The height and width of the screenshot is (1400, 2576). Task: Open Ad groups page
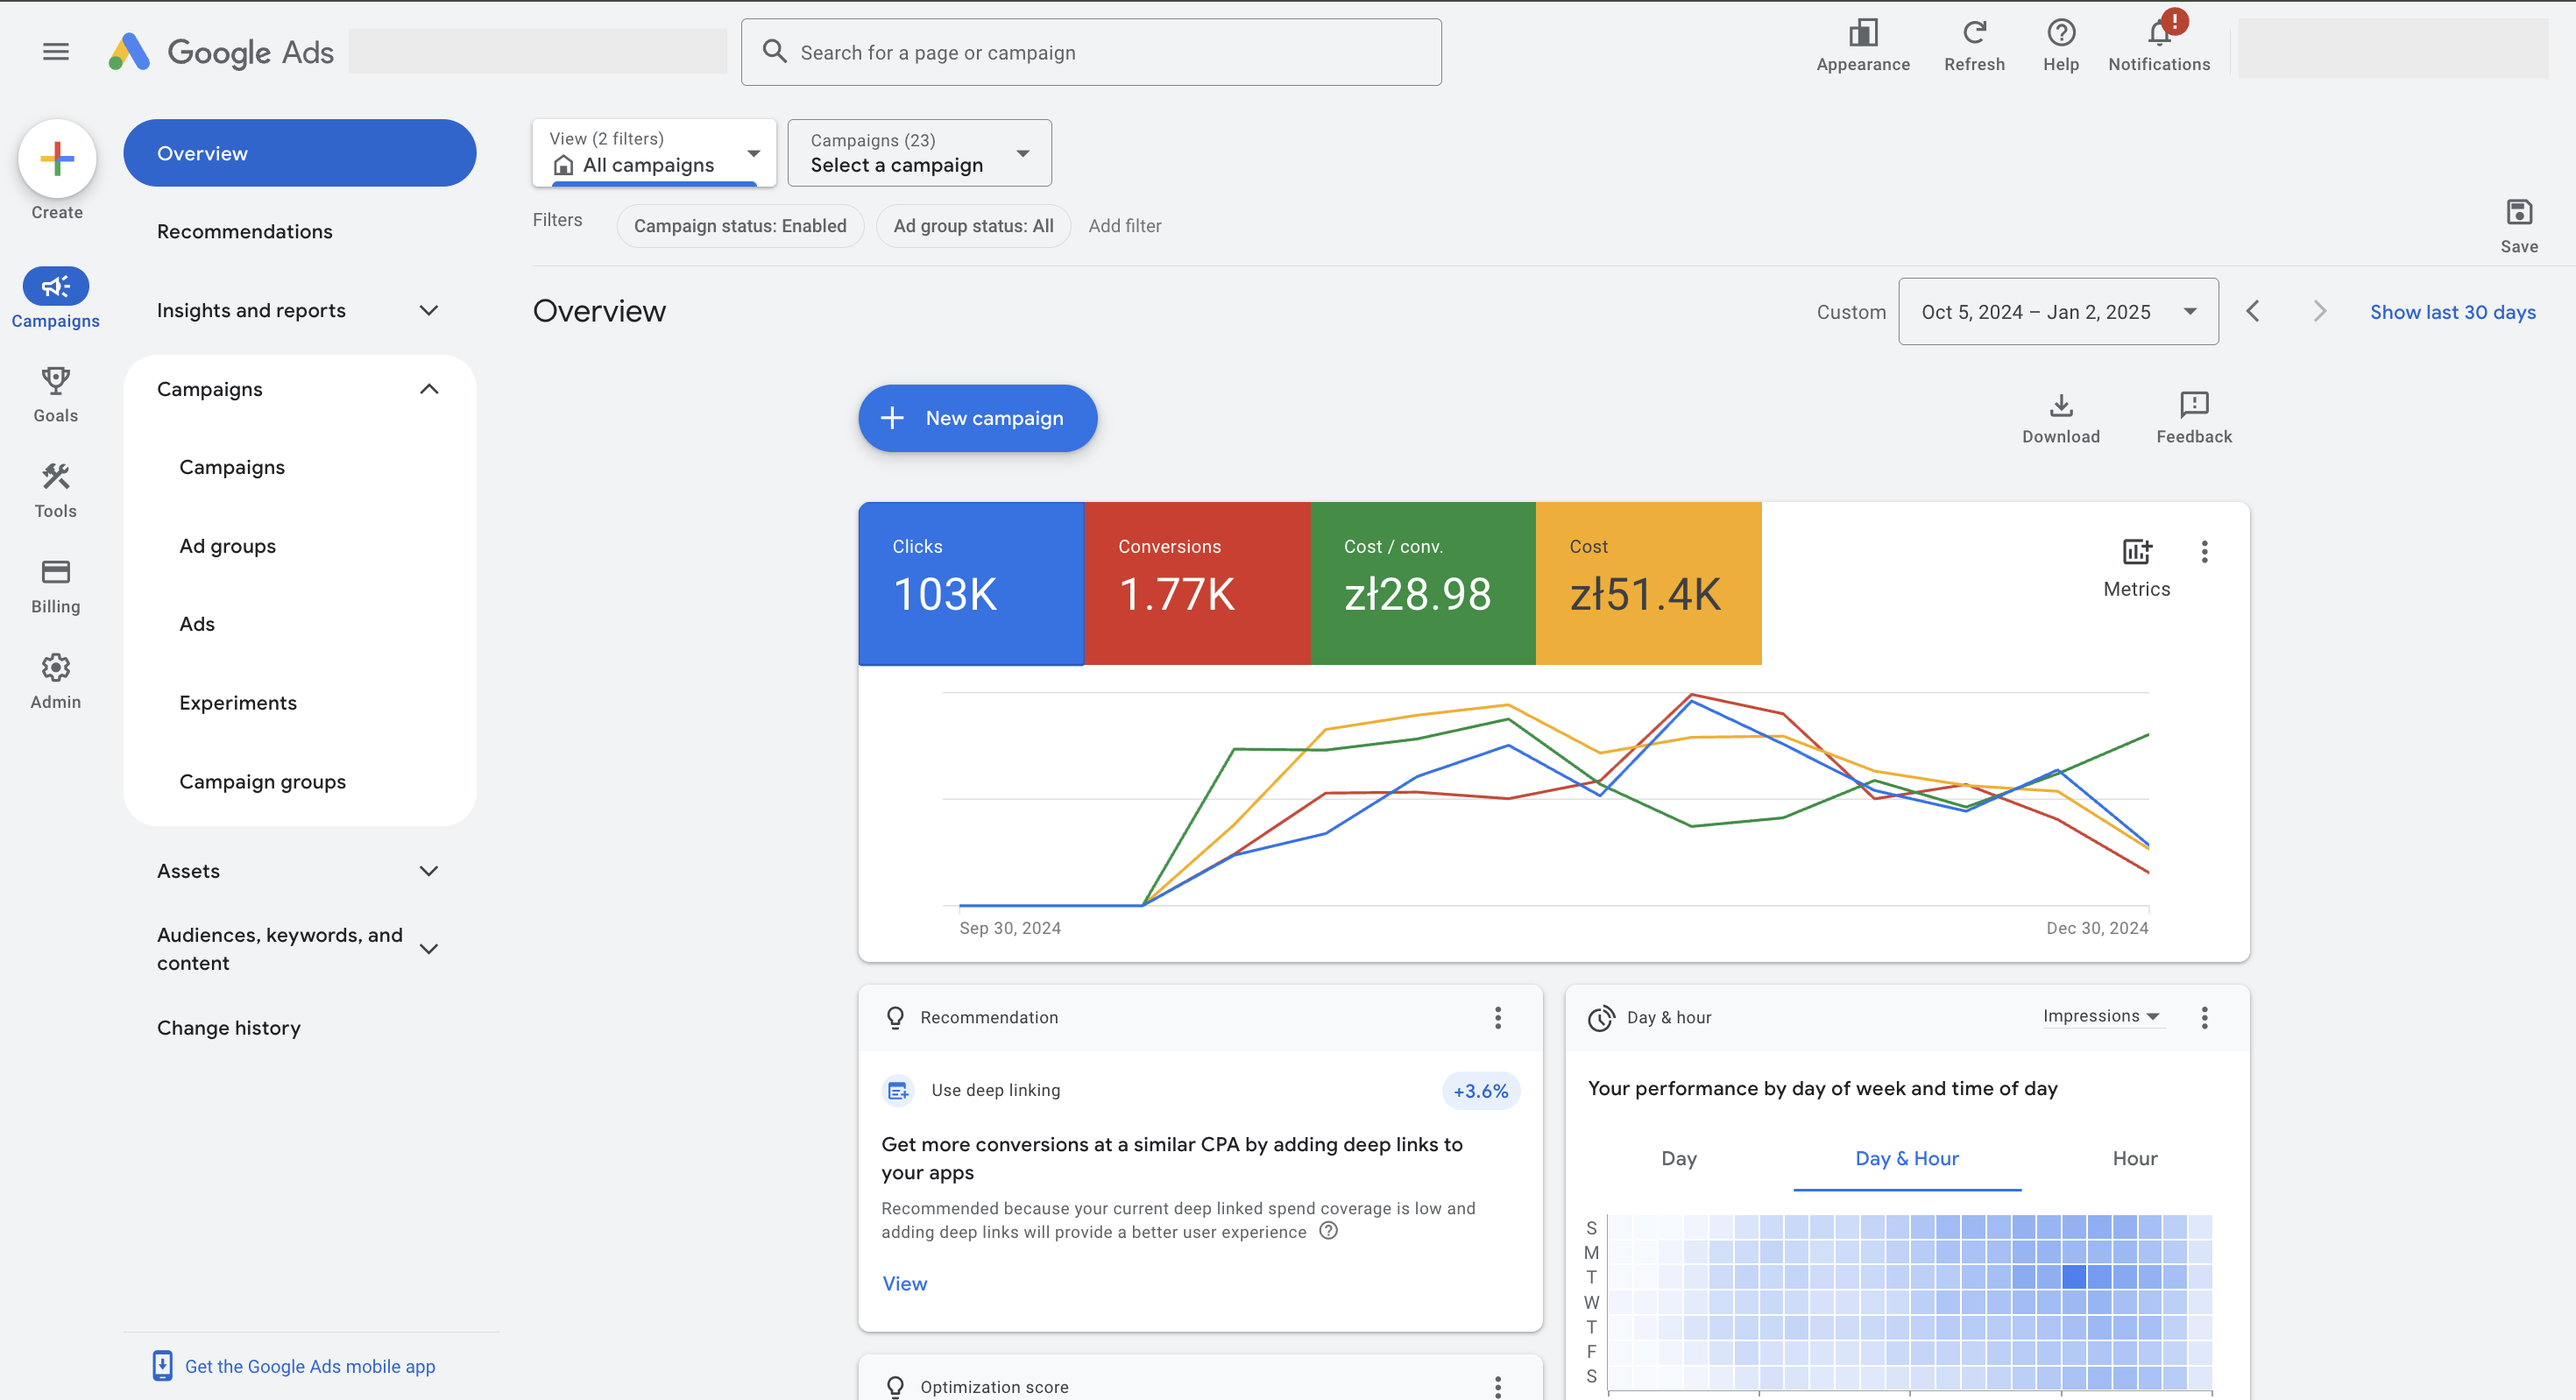click(227, 546)
